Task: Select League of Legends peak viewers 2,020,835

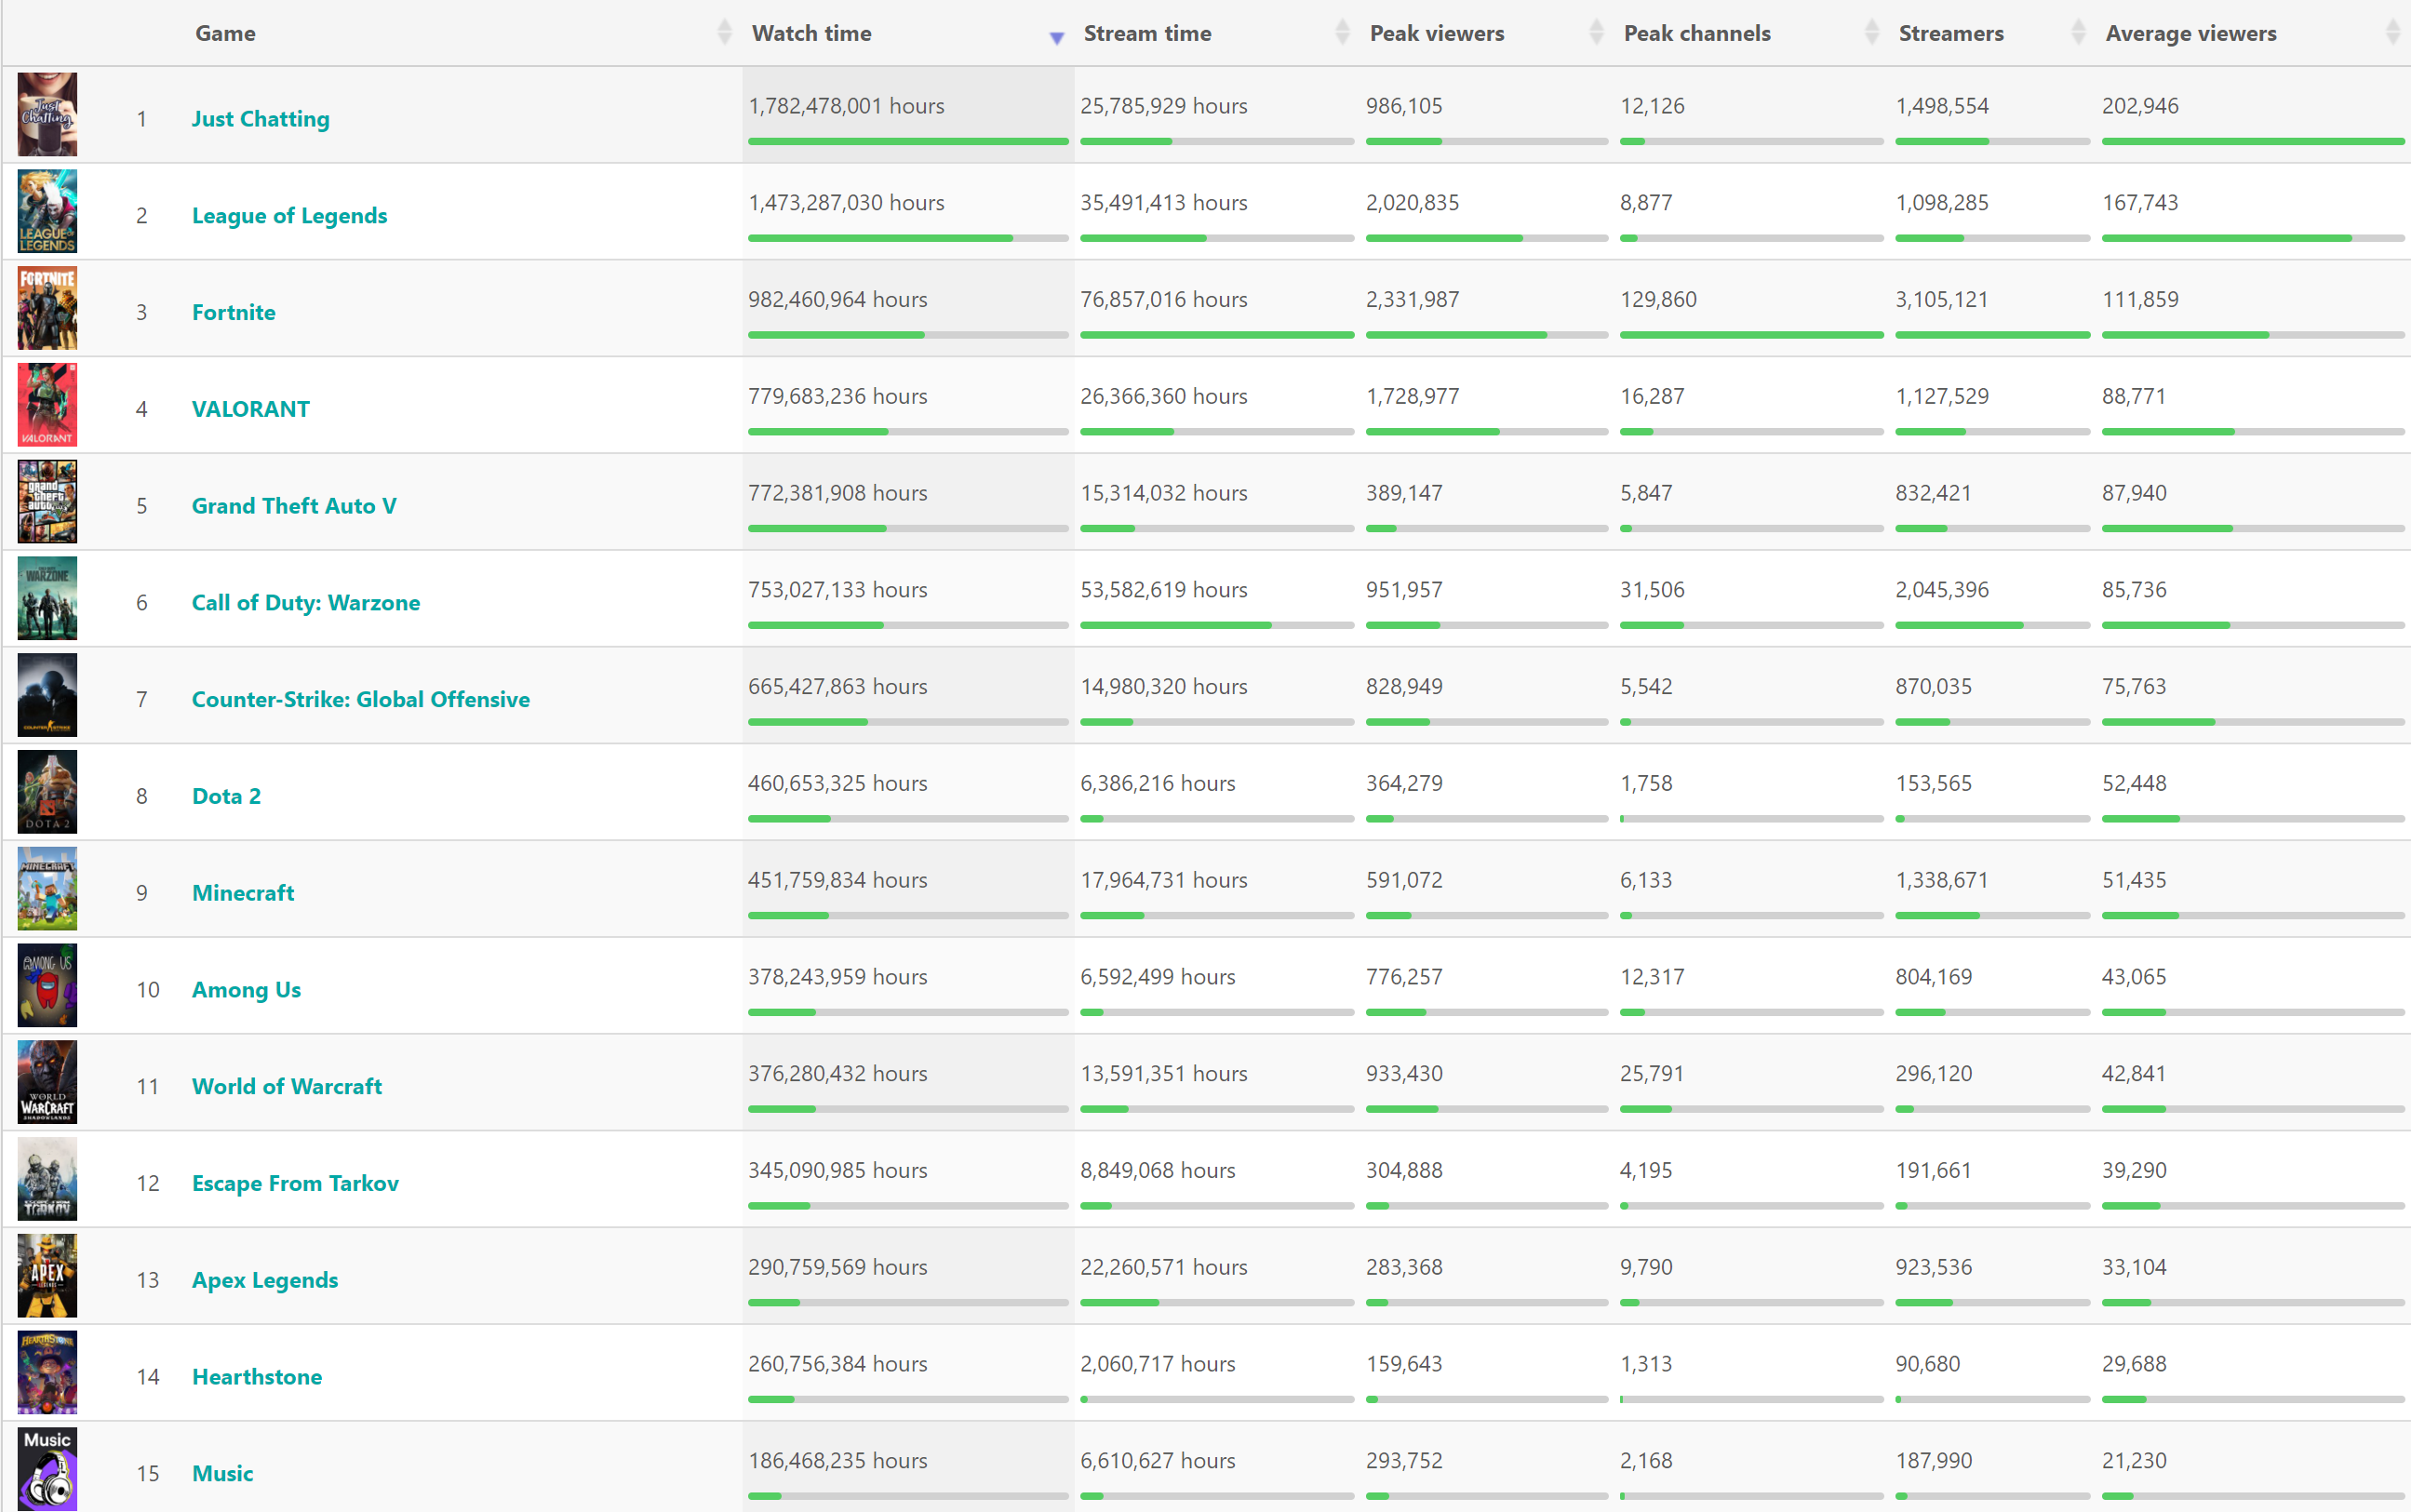Action: (x=1412, y=203)
